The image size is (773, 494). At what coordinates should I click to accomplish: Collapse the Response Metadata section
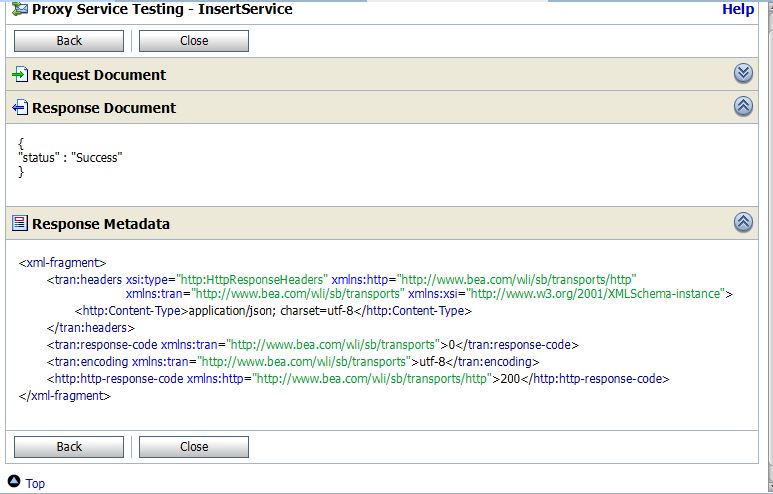pos(743,223)
